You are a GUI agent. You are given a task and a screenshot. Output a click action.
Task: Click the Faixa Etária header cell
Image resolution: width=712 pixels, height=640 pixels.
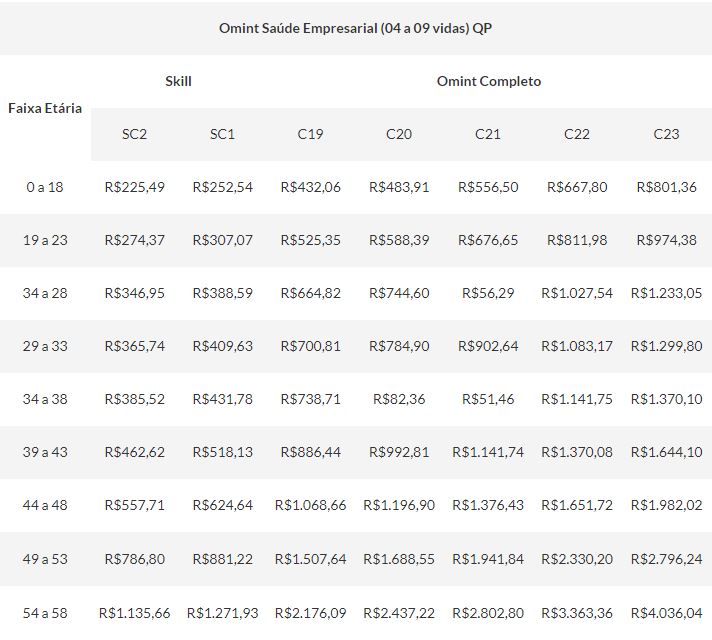click(45, 108)
